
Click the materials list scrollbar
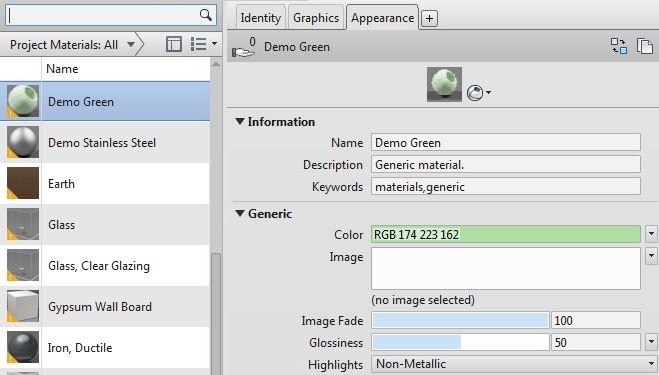216,313
